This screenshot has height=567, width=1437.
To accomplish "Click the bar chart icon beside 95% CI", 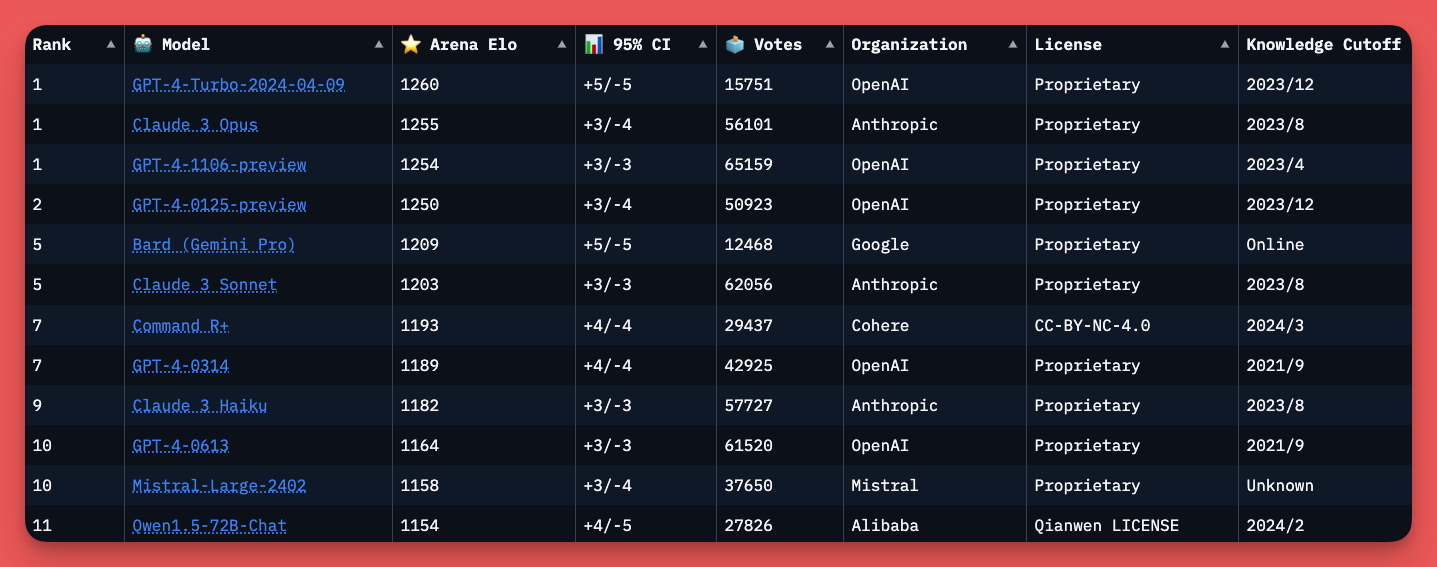I will (594, 44).
